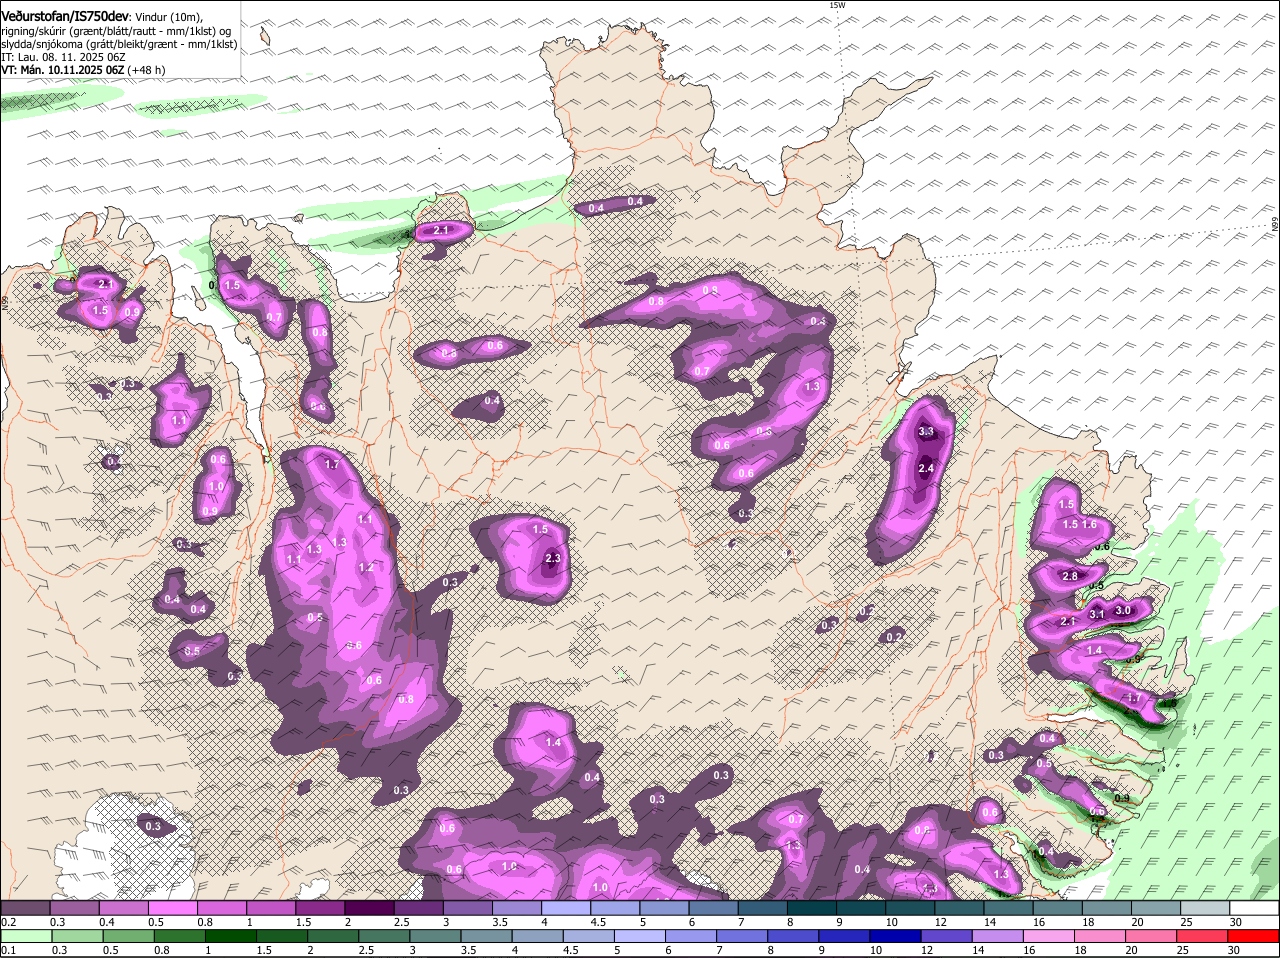
Task: Pick the dark teal swatch between upper 8 and 9
Action: point(812,908)
